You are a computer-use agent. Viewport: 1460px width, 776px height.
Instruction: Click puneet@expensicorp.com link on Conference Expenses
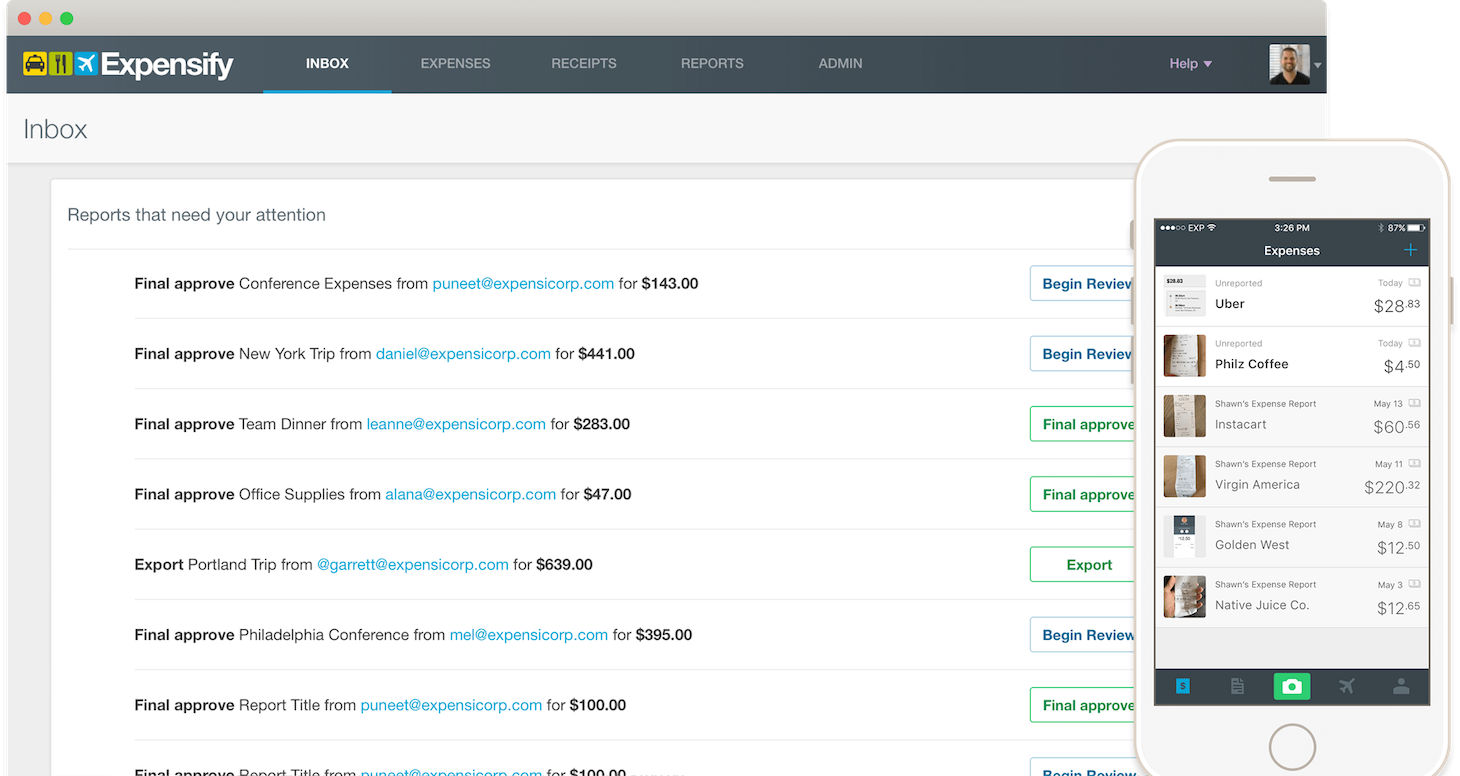point(523,284)
